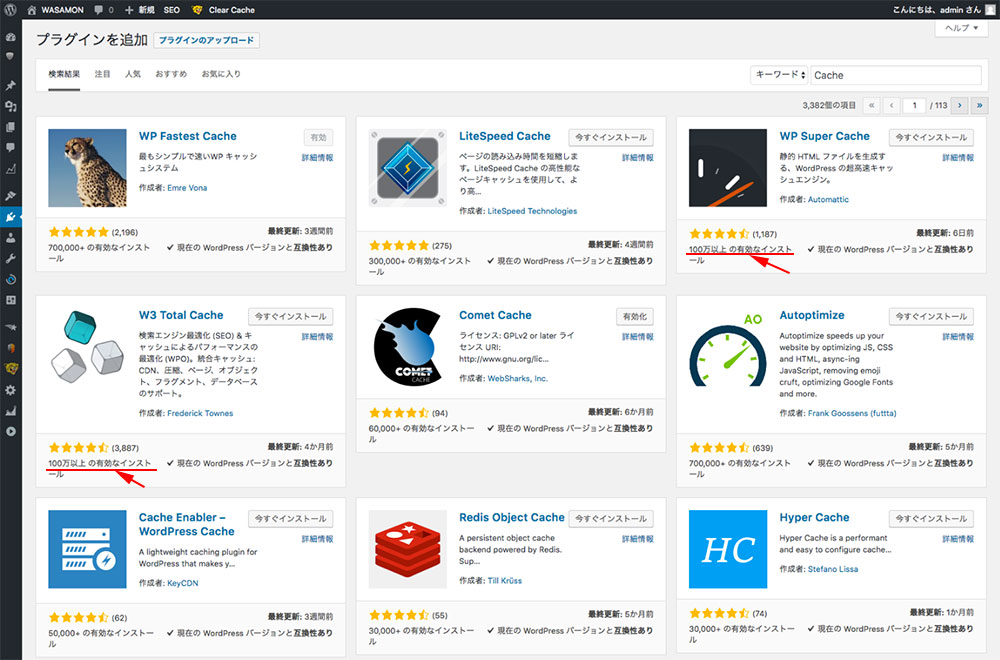Open W3 Total Cache title link
Image resolution: width=1000 pixels, height=660 pixels.
[x=181, y=315]
